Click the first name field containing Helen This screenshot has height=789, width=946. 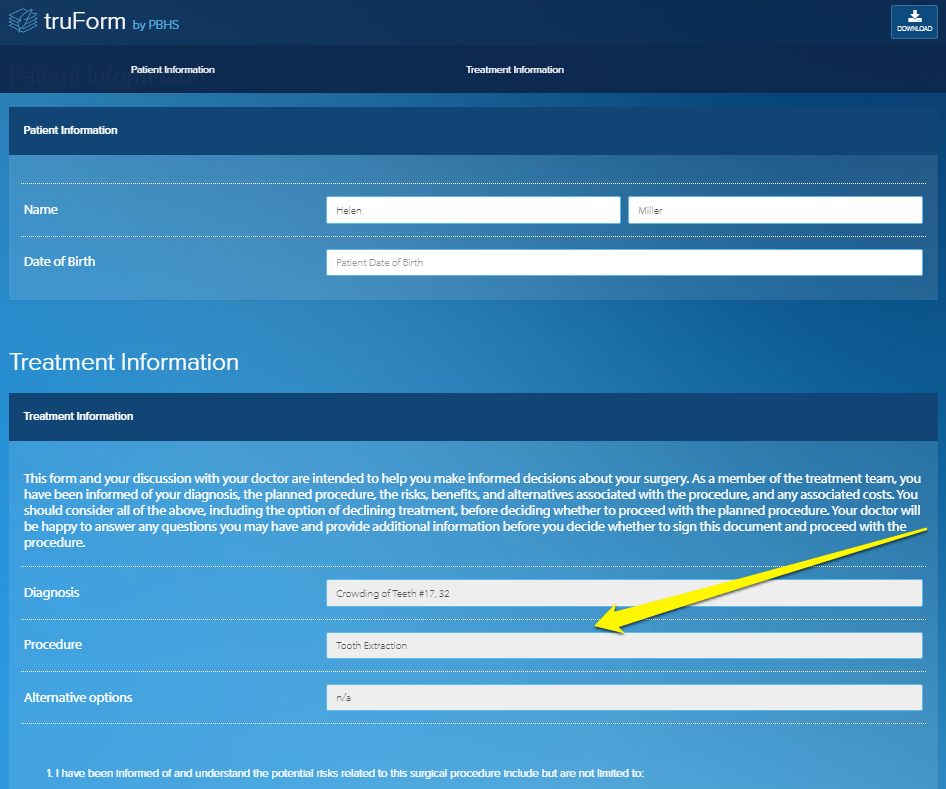[x=472, y=210]
